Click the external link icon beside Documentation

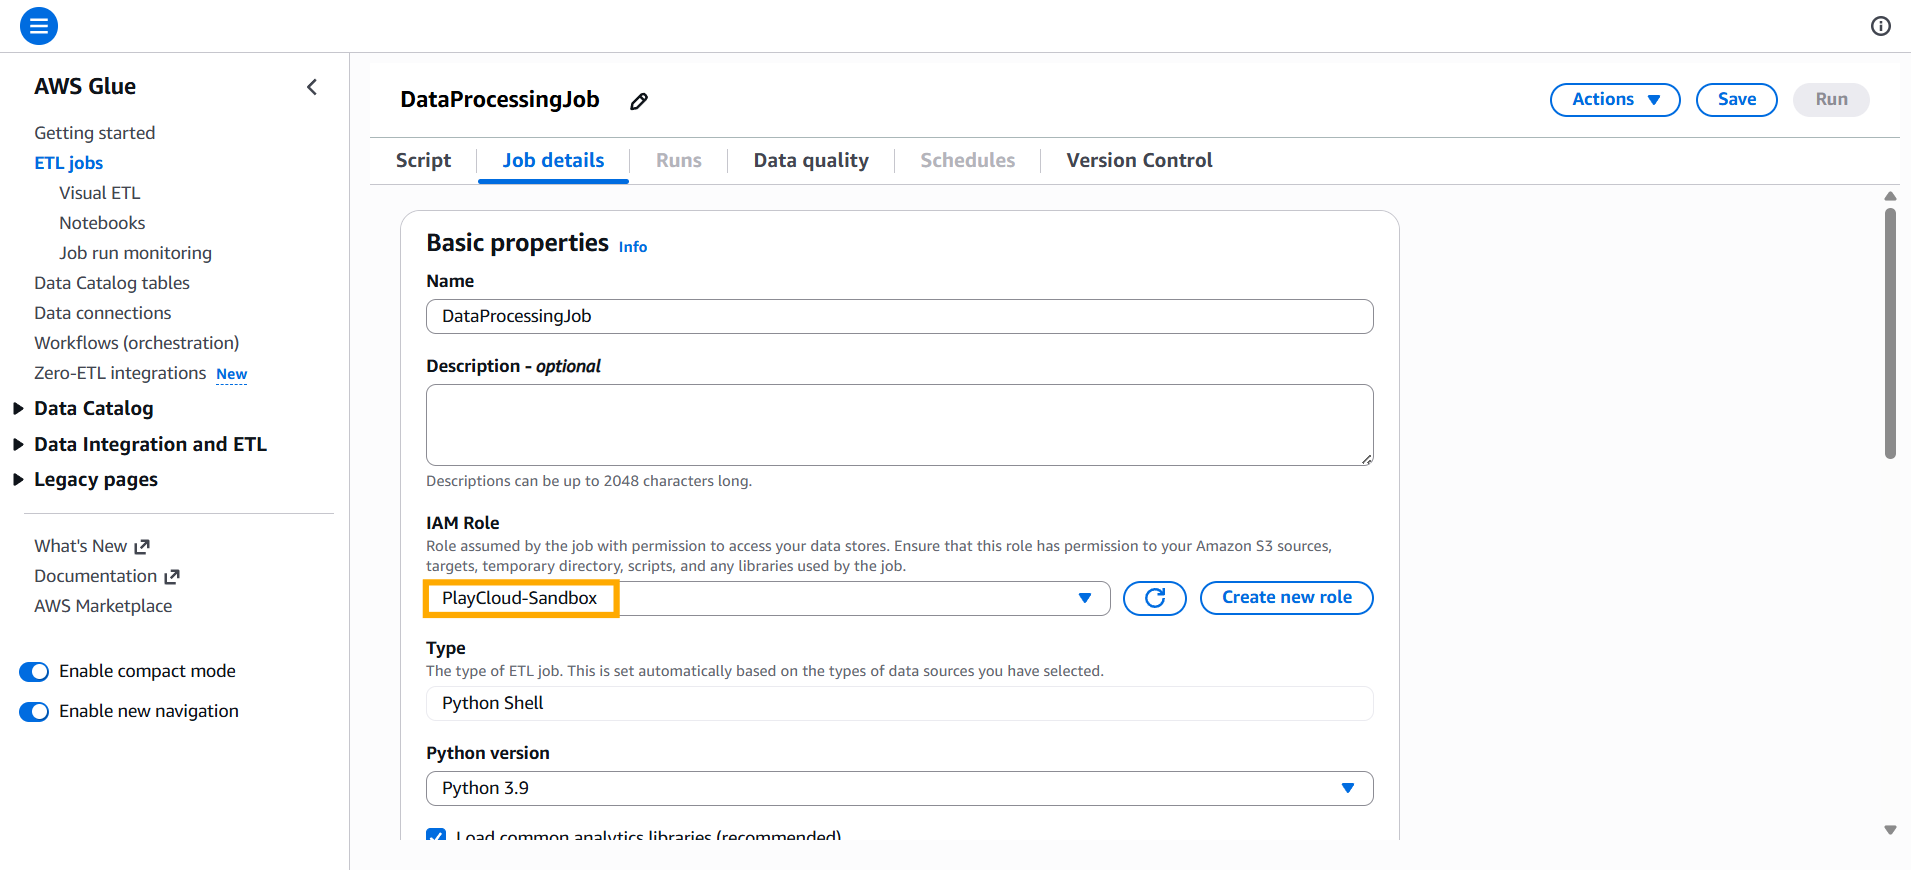pos(172,577)
